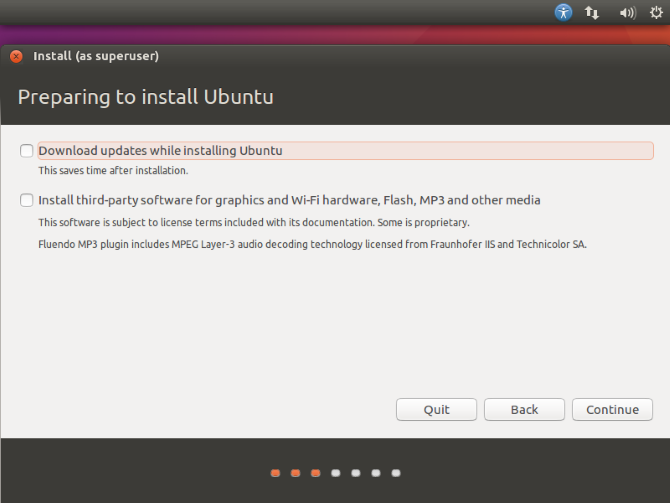The image size is (670, 503).
Task: Click the 'Download updates while installing Ubuntu' label
Action: coord(160,151)
